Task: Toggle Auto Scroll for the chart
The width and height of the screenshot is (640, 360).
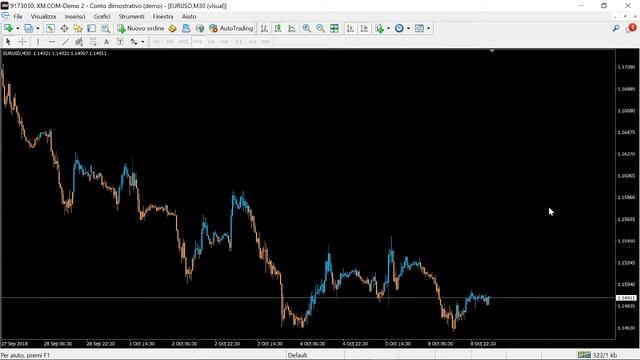Action: coord(350,28)
